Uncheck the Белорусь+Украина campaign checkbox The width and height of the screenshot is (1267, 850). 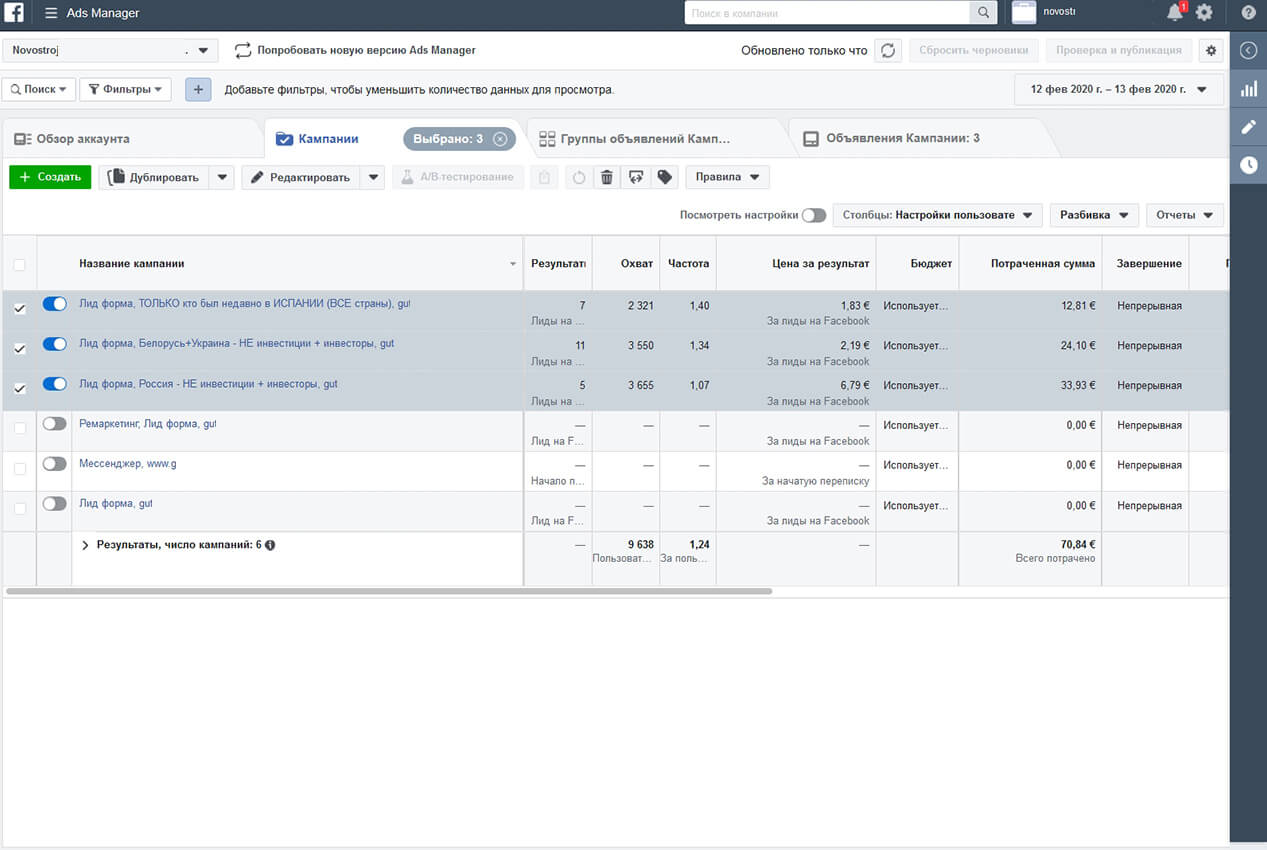tap(20, 348)
